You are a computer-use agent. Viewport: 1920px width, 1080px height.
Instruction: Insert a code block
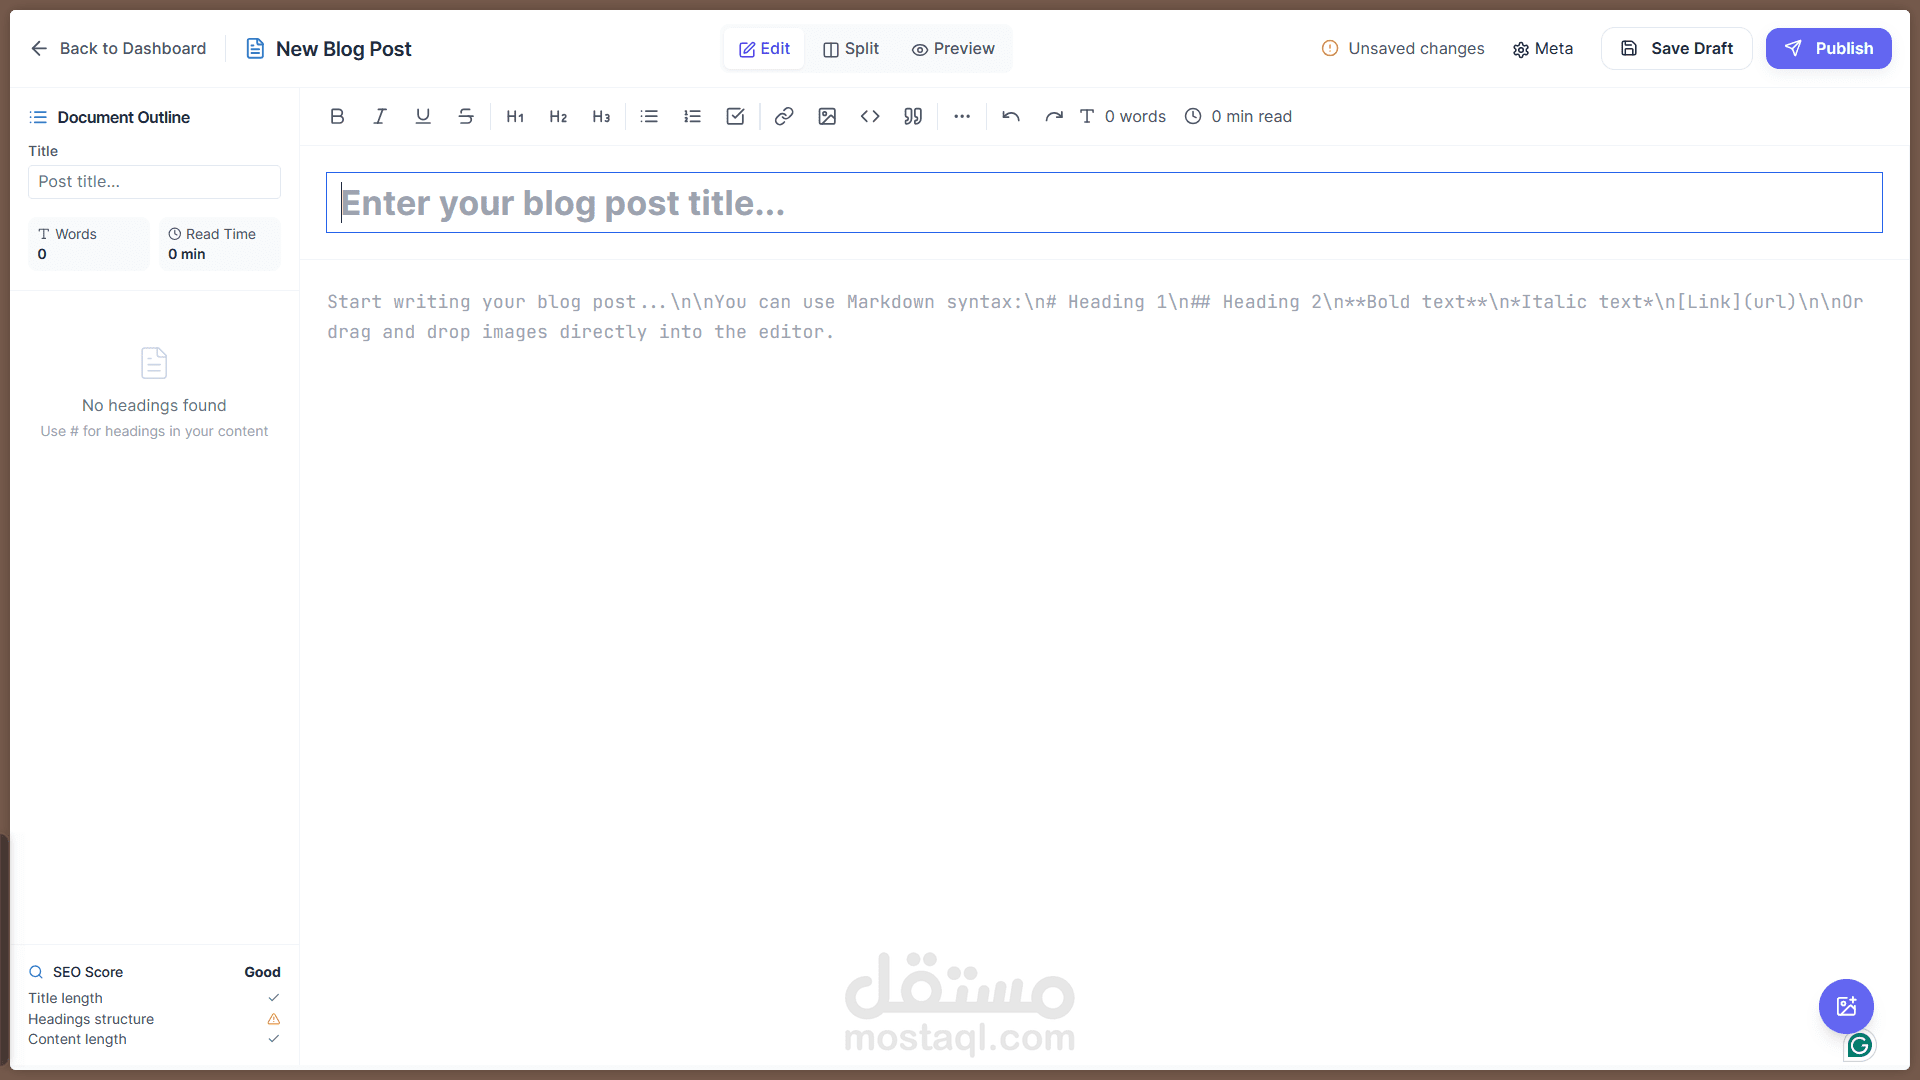pyautogui.click(x=870, y=117)
